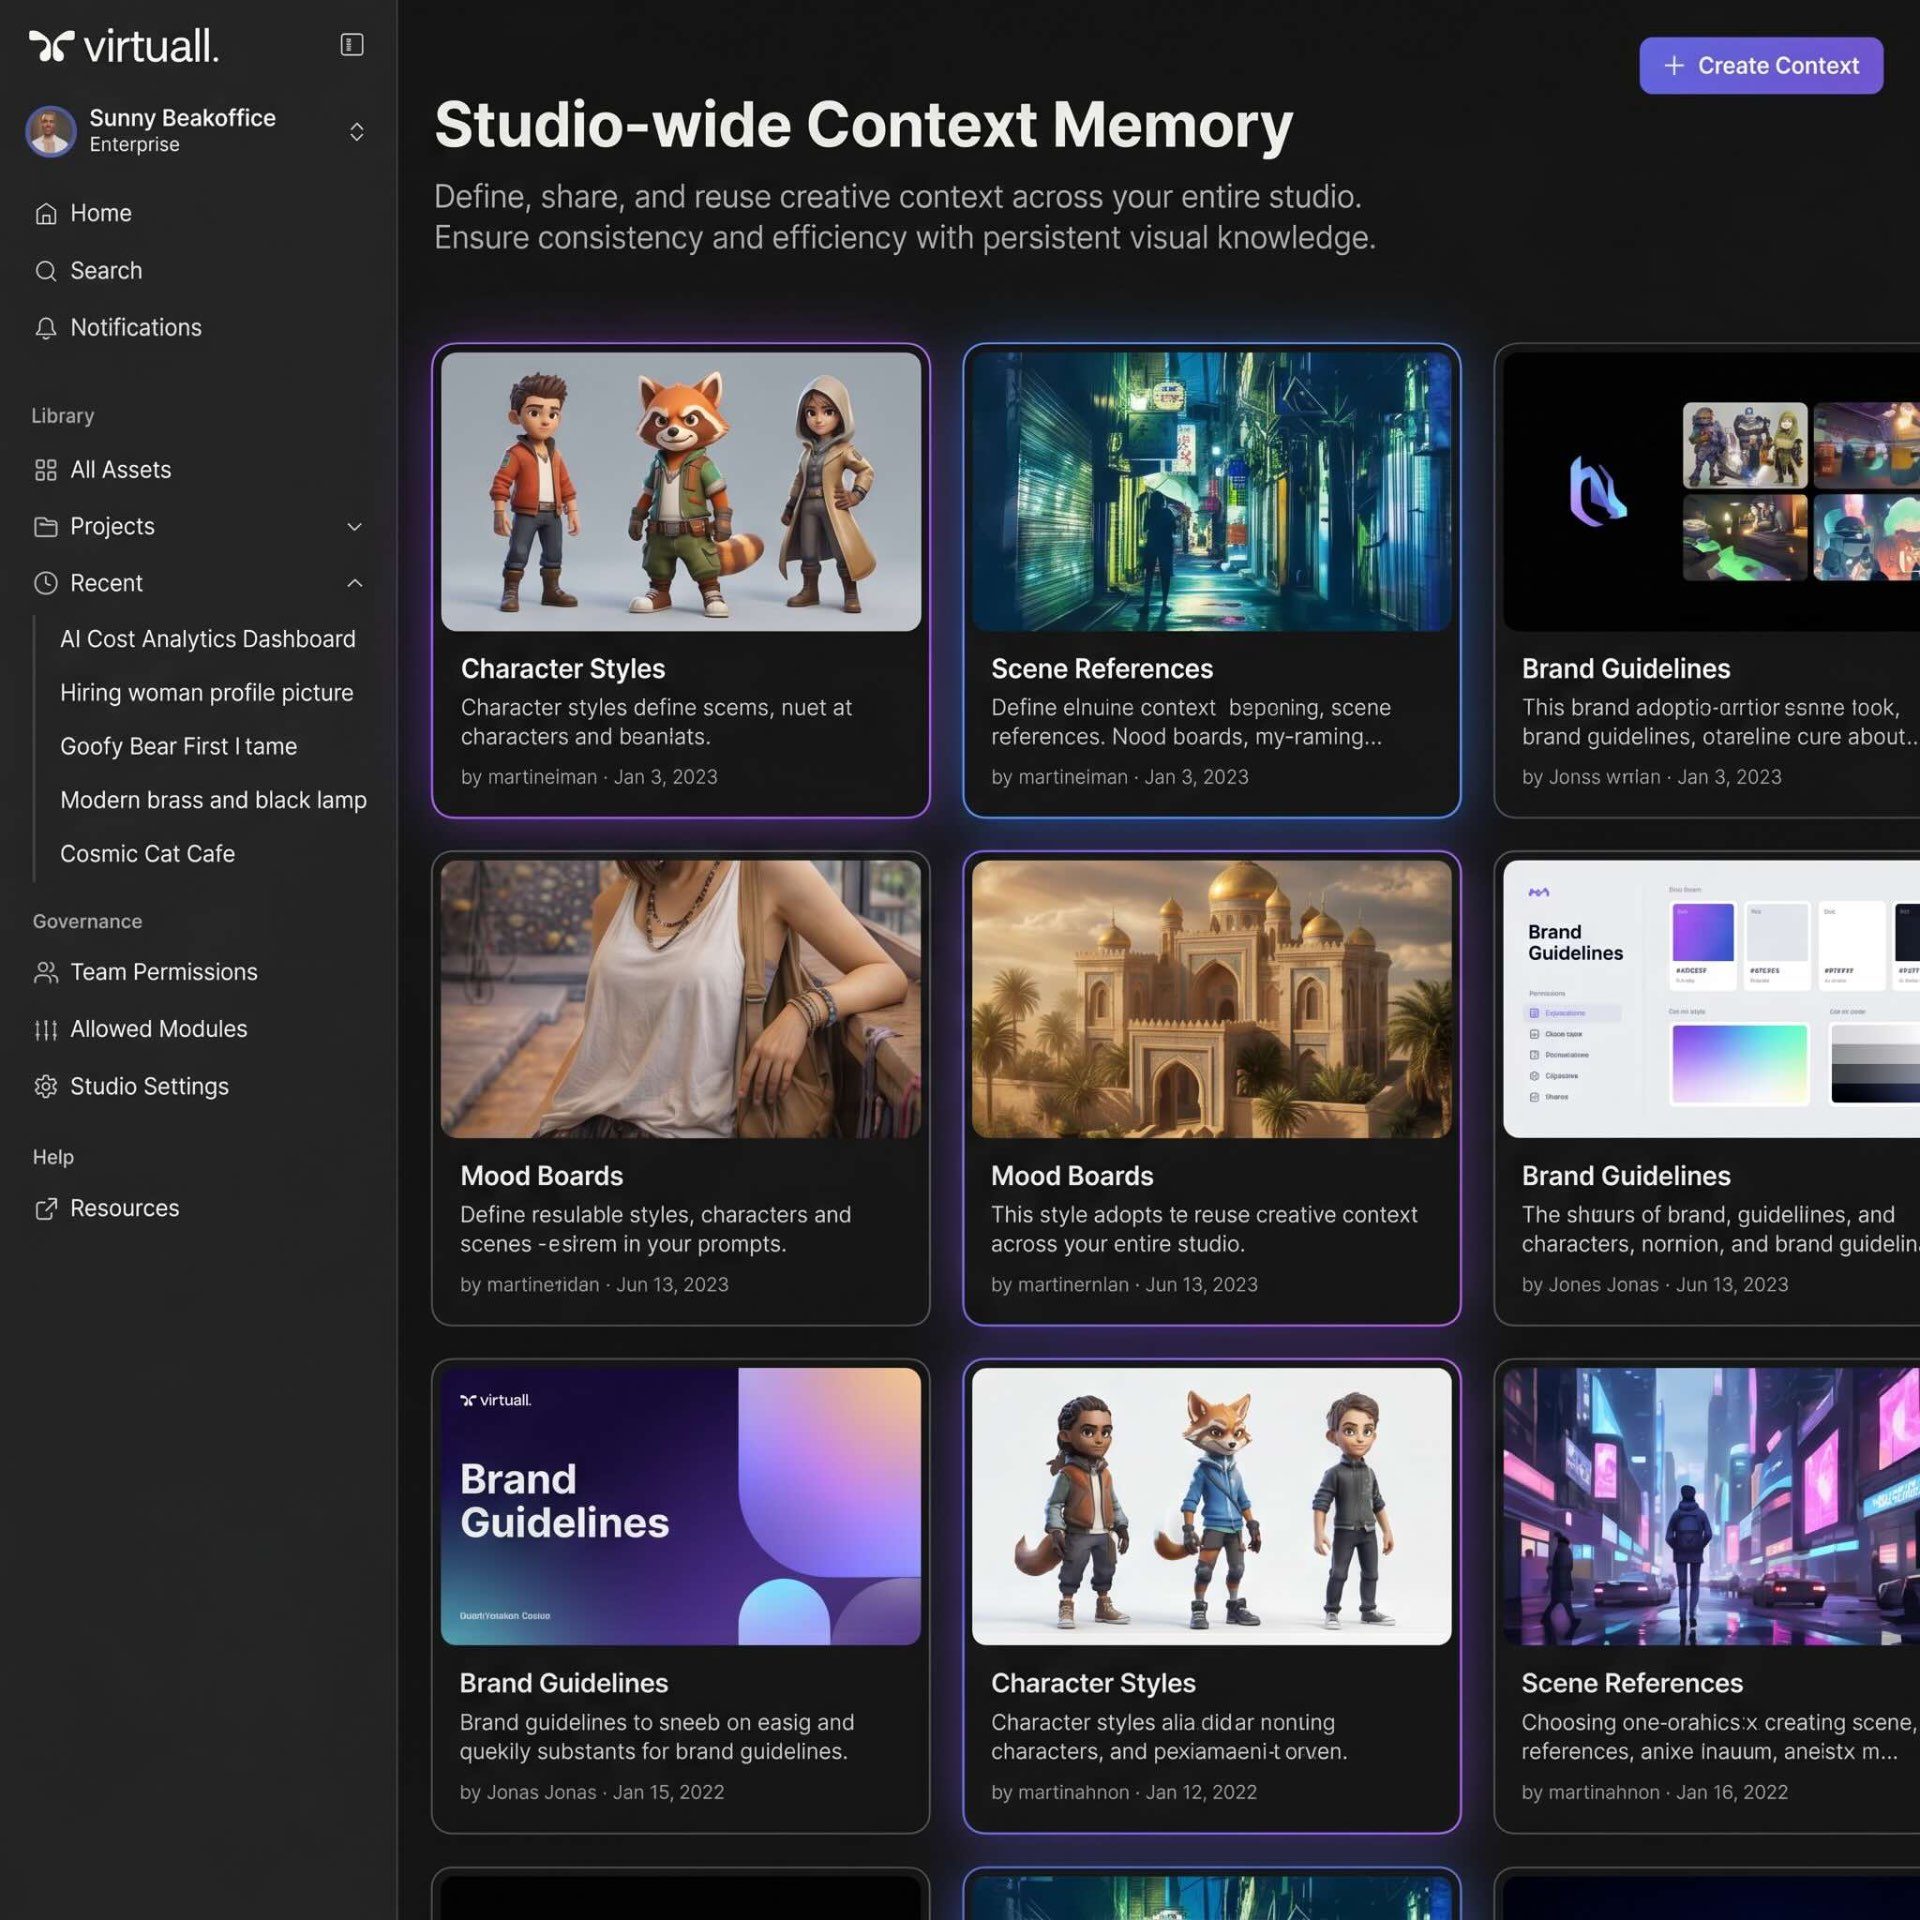Click Character Styles title dated Jan 12, 2022

click(1093, 1684)
